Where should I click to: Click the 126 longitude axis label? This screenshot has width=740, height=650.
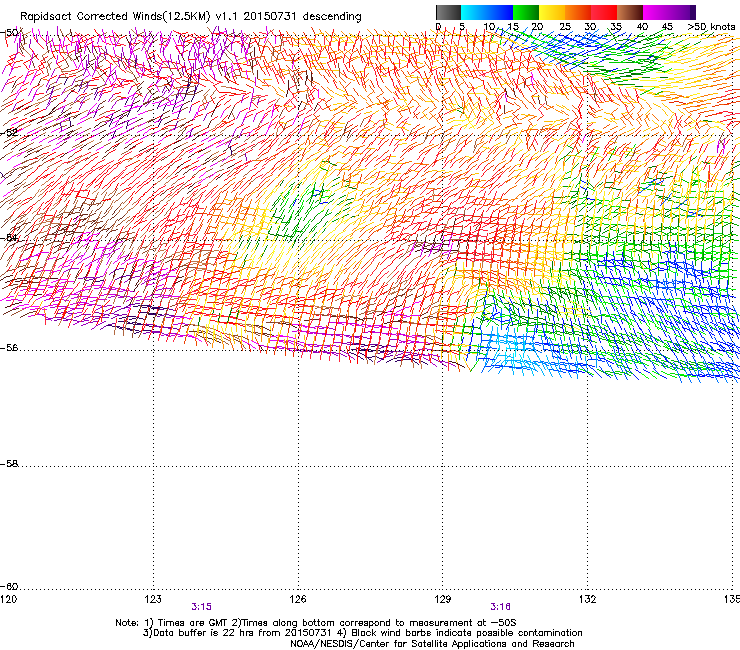tap(298, 599)
